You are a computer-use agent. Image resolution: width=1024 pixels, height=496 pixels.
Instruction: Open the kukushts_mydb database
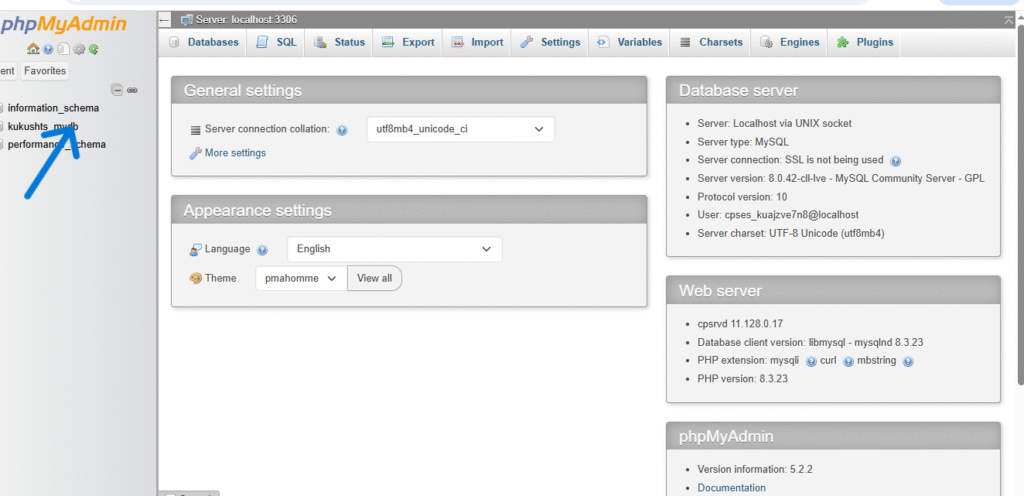point(43,126)
